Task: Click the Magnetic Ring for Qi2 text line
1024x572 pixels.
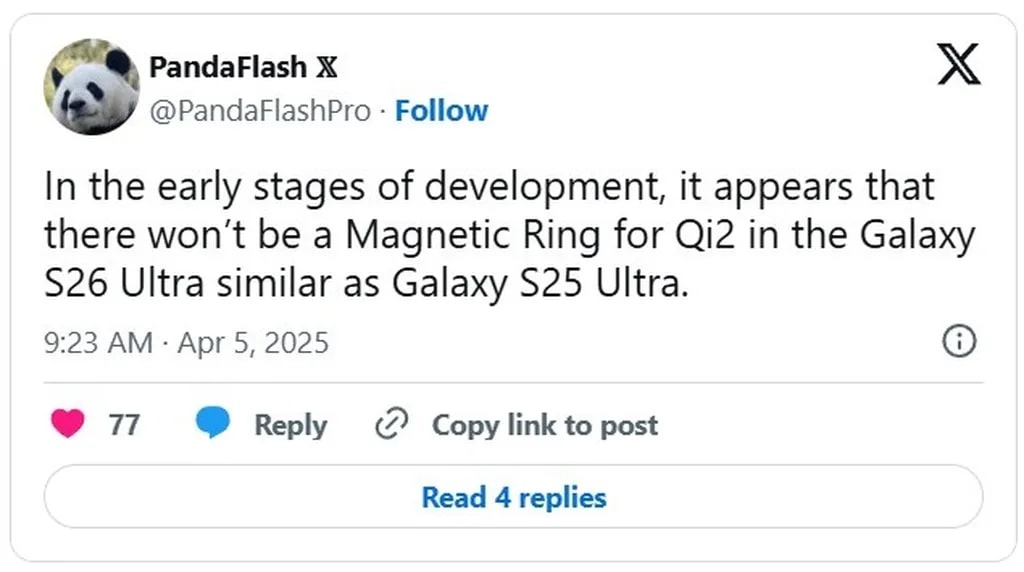Action: (x=510, y=236)
